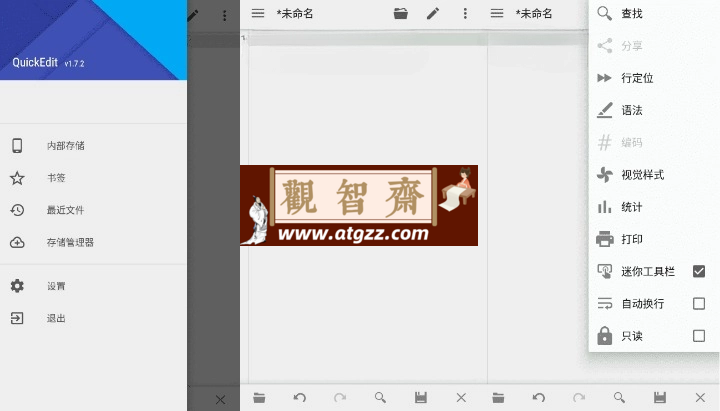
Task: Click the open-folder icon in the middle editor header
Action: coord(401,13)
